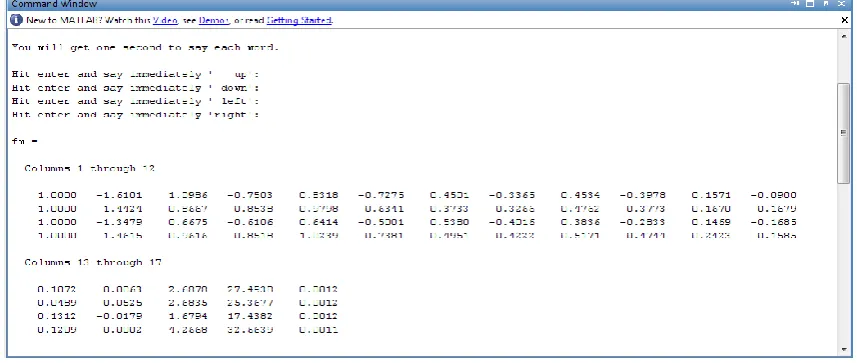Click the value -0.0179
Image resolution: width=857 pixels, height=363 pixels.
119,316
